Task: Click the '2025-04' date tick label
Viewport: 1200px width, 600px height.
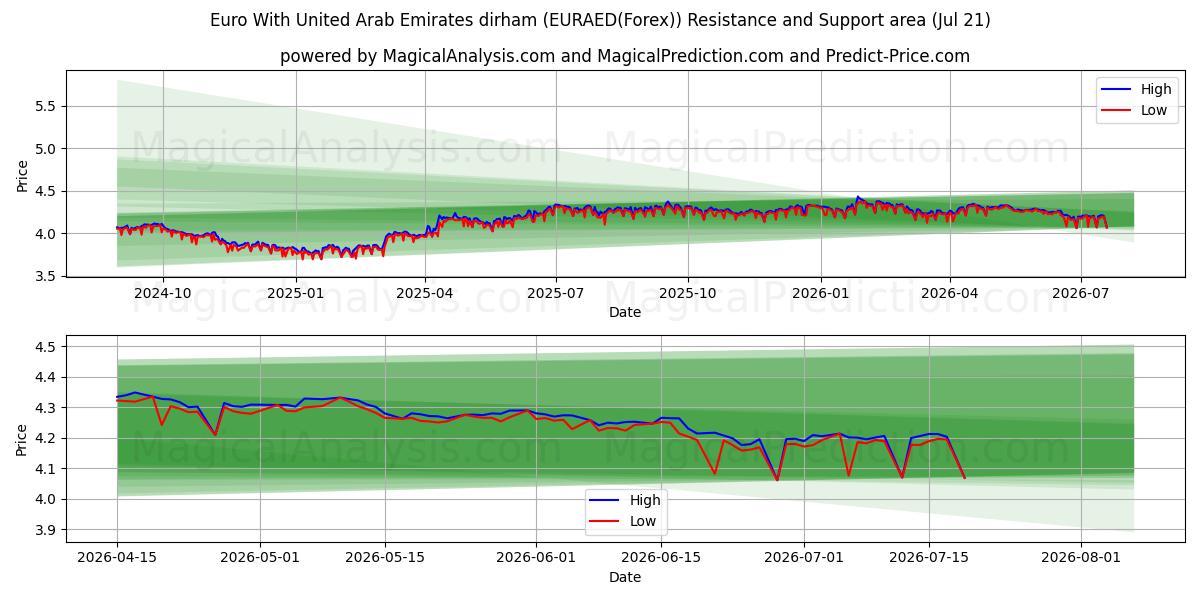Action: point(425,293)
